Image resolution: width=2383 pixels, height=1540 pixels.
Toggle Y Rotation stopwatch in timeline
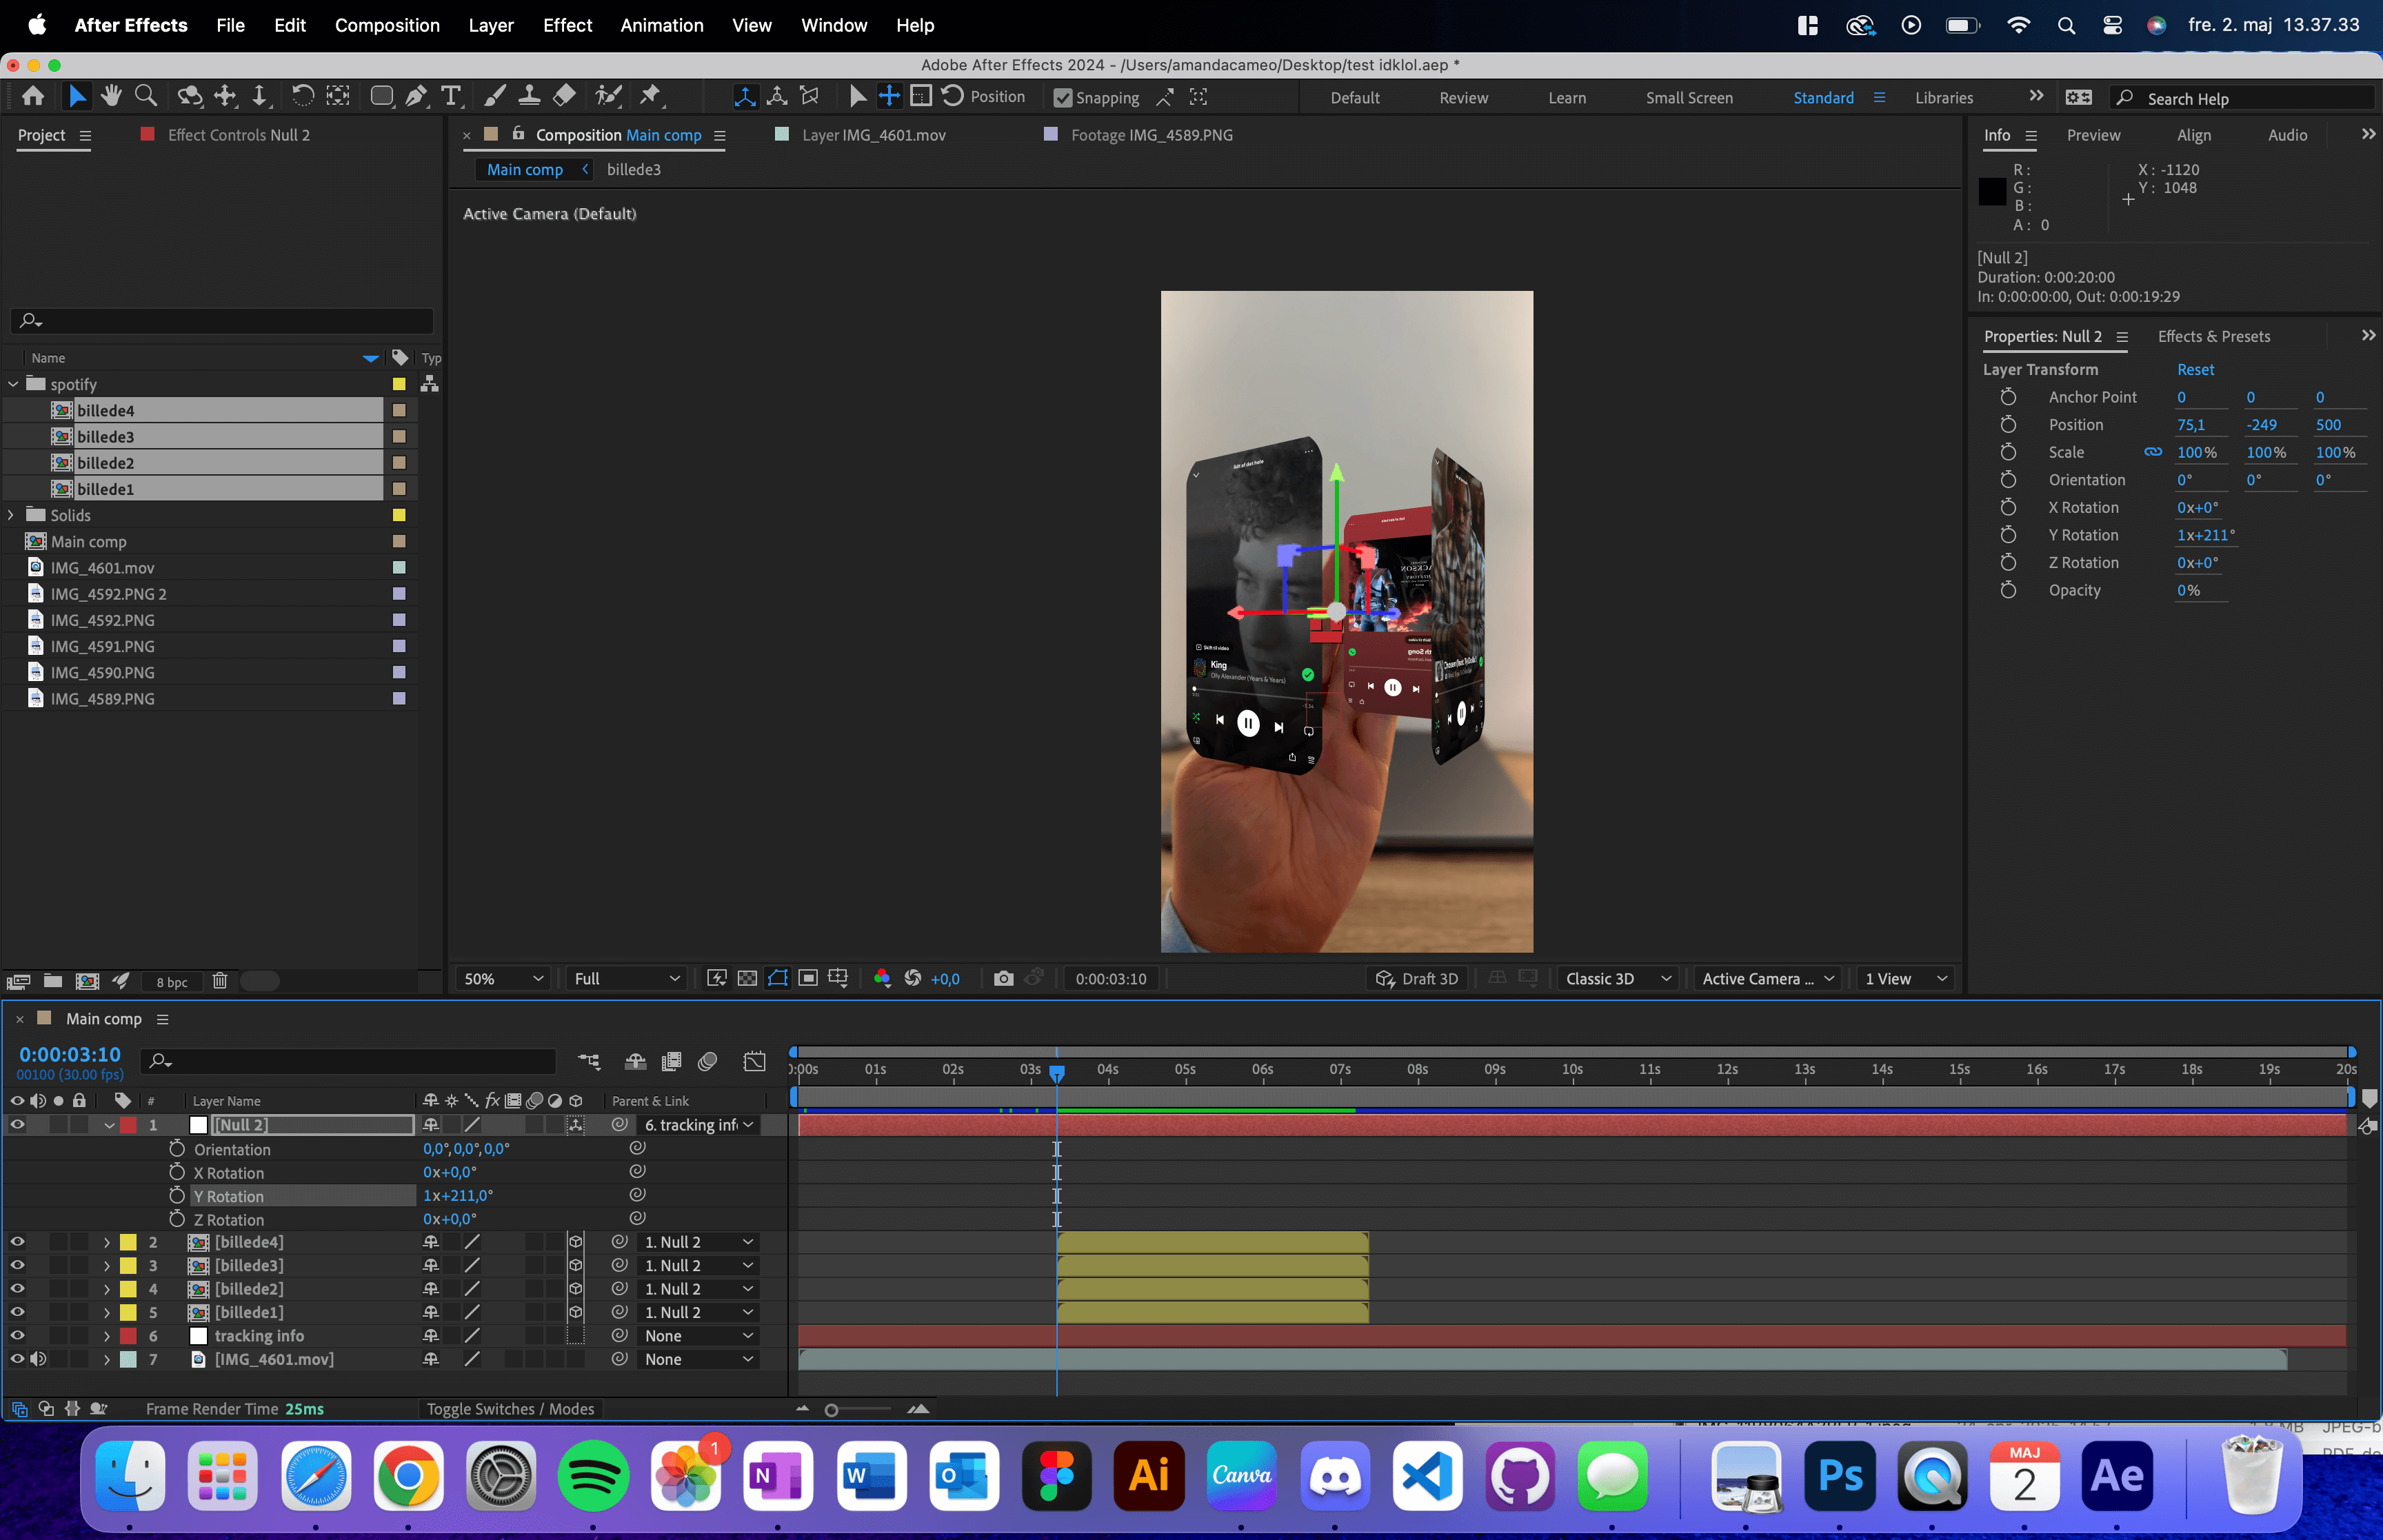click(x=177, y=1196)
